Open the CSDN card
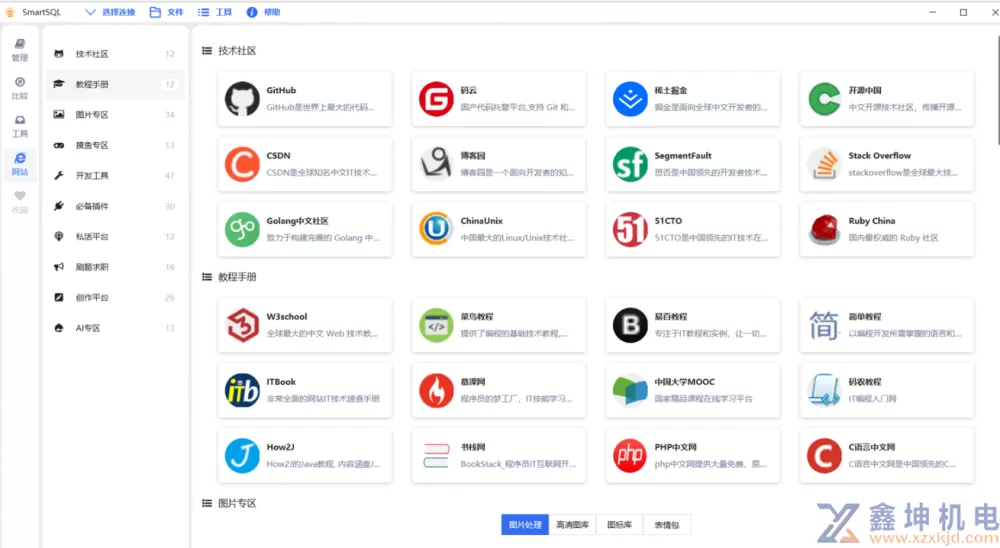 coord(305,164)
